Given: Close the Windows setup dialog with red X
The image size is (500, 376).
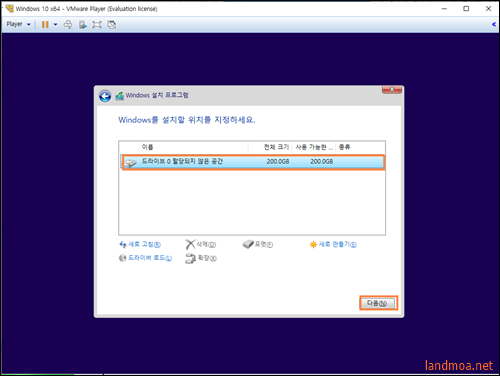Looking at the screenshot, I should [392, 89].
